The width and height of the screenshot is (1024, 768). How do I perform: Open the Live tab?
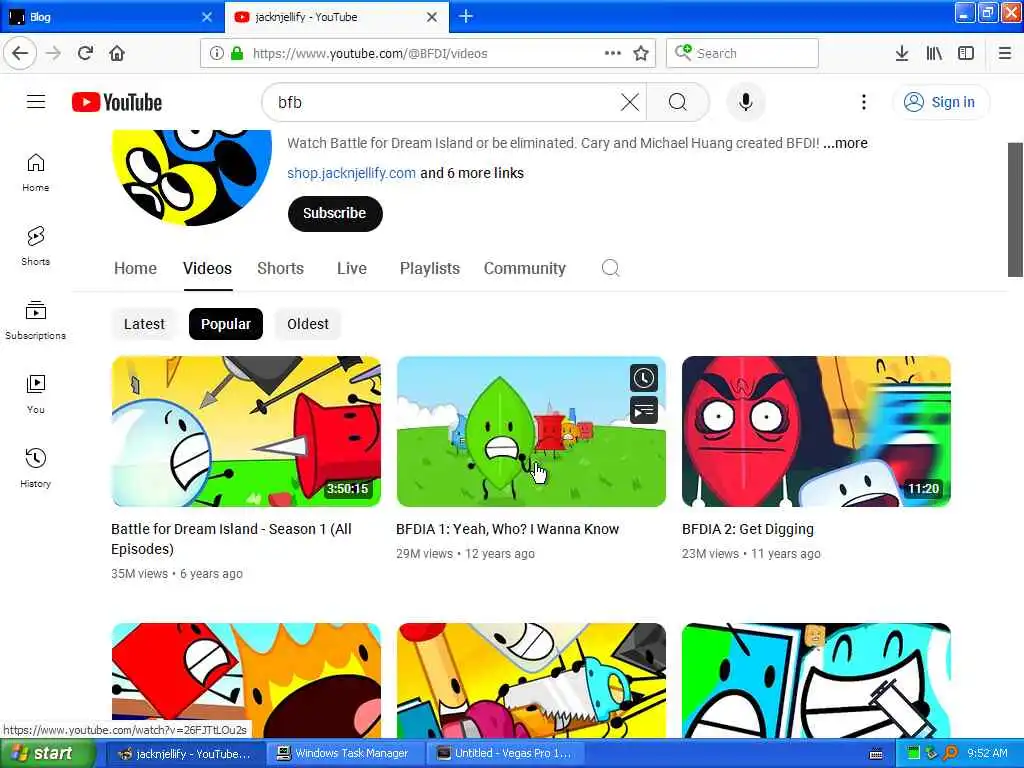pos(352,268)
